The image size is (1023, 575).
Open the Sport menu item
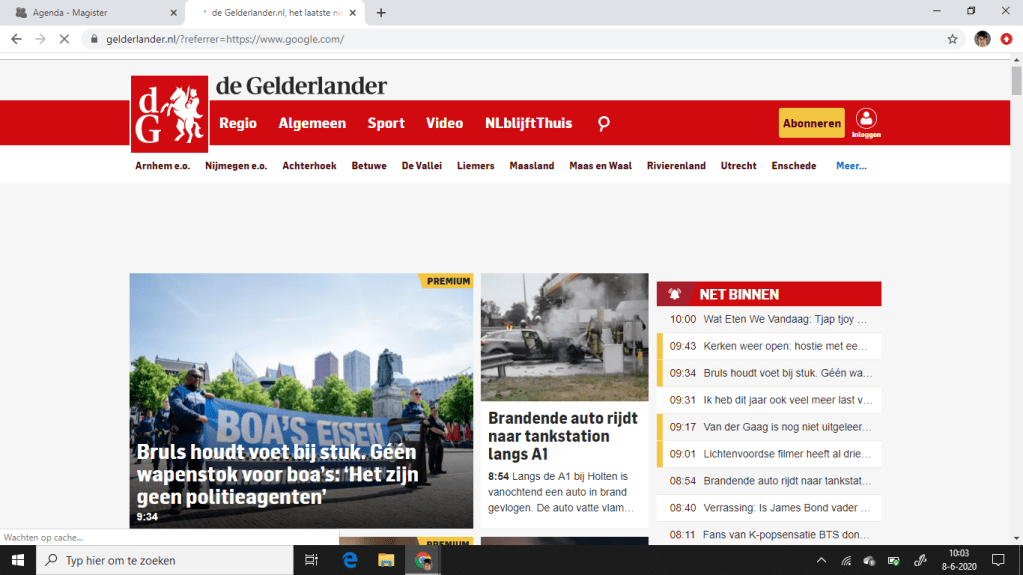coord(386,123)
